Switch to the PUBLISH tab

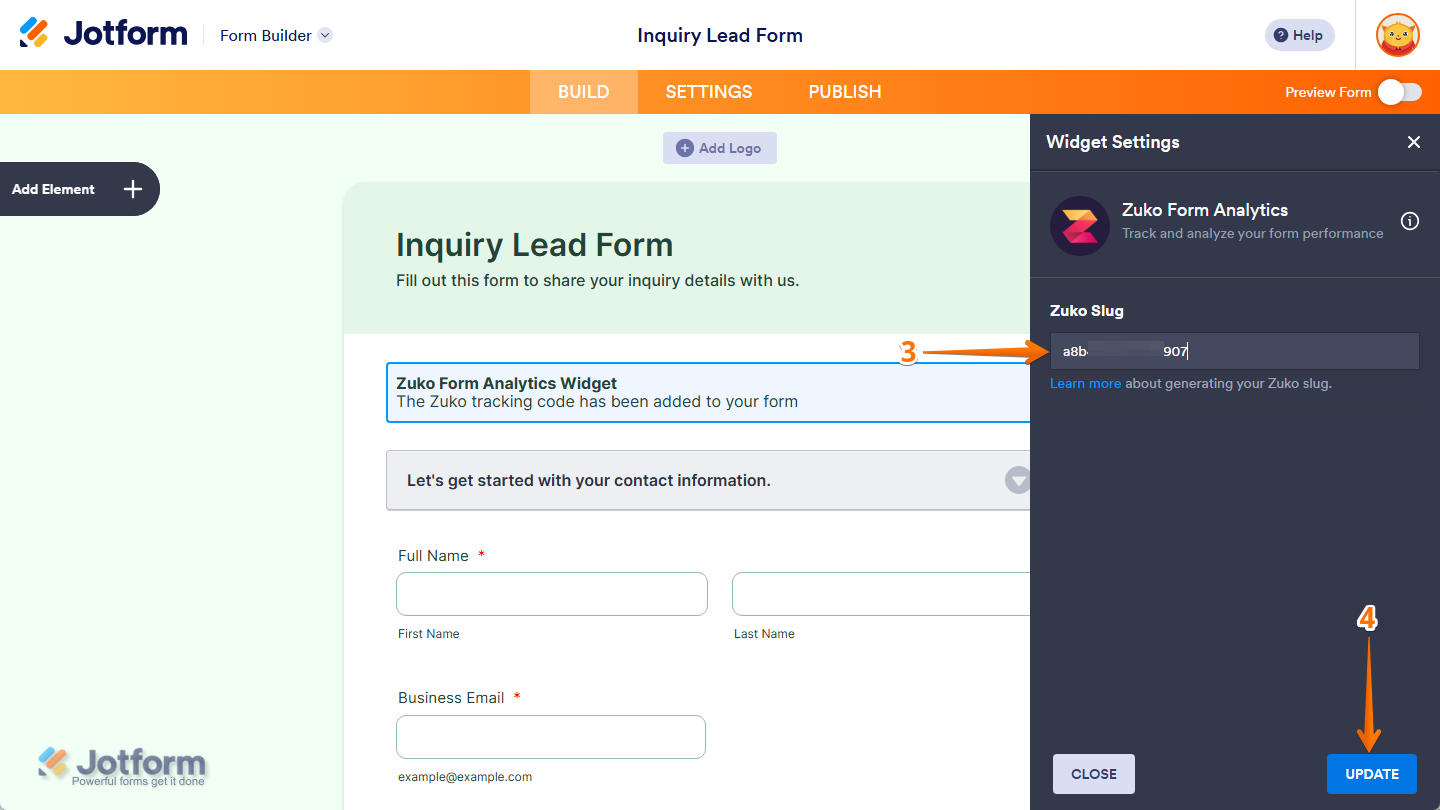844,91
